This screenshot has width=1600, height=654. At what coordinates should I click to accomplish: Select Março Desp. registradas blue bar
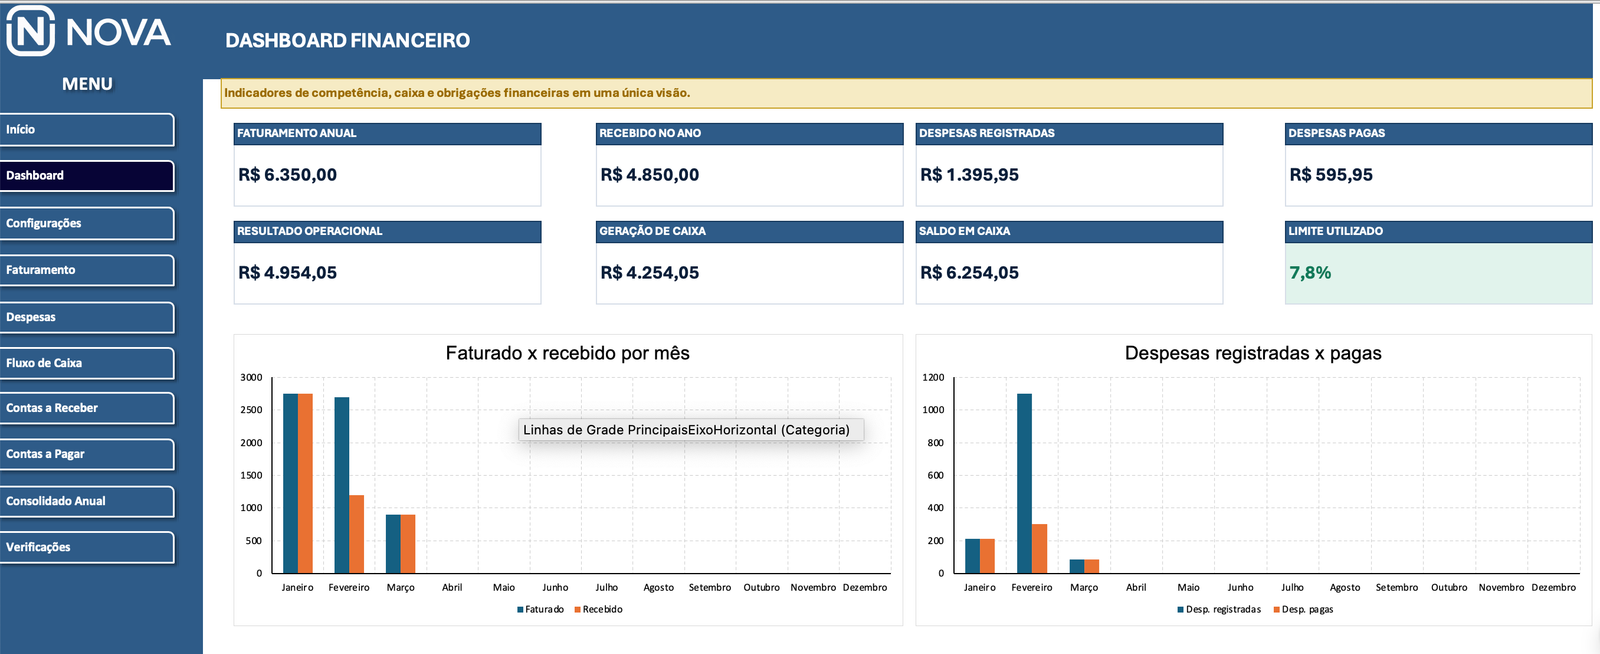pyautogui.click(x=1076, y=566)
